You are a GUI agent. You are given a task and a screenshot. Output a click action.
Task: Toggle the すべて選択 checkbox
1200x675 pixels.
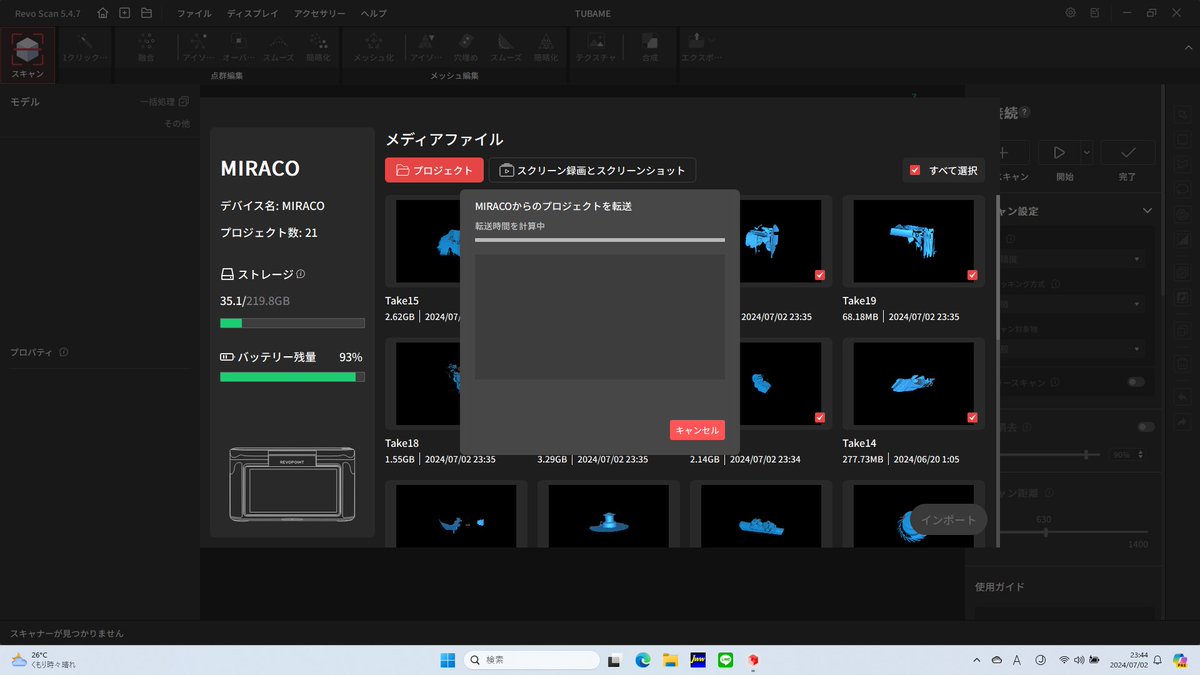(x=915, y=170)
